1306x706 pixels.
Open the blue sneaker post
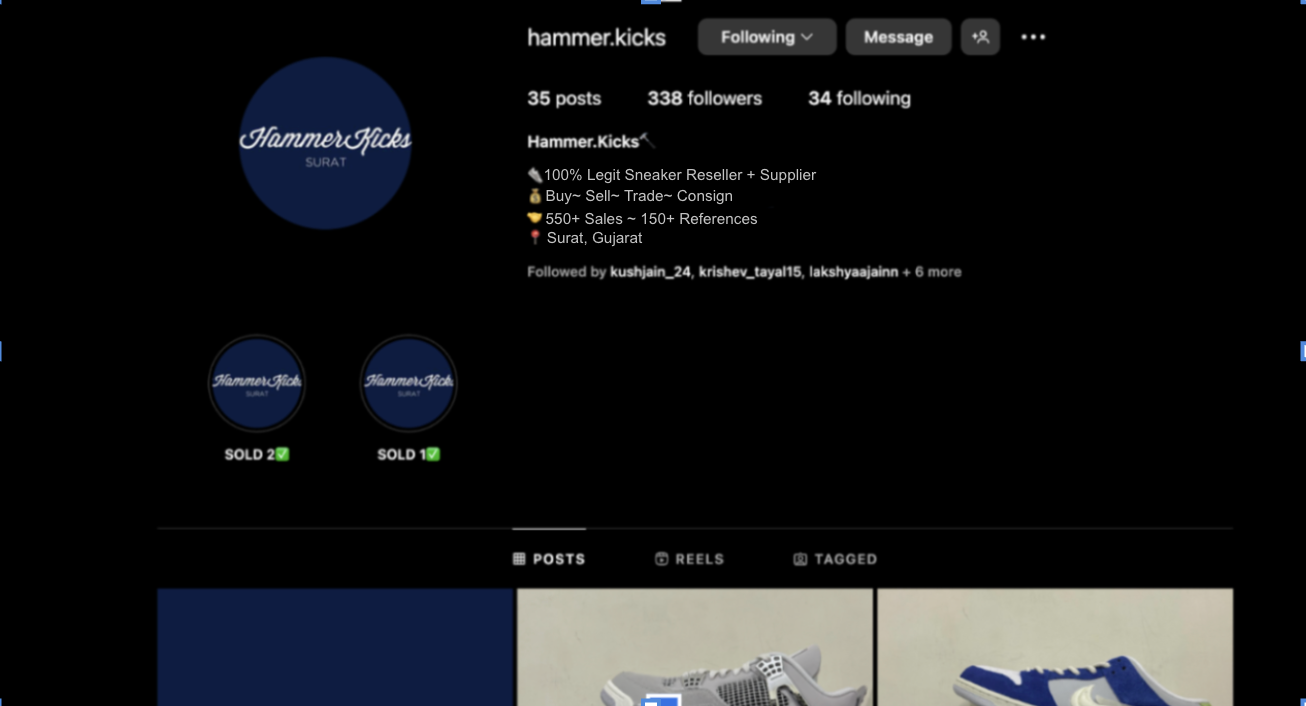click(x=1055, y=647)
